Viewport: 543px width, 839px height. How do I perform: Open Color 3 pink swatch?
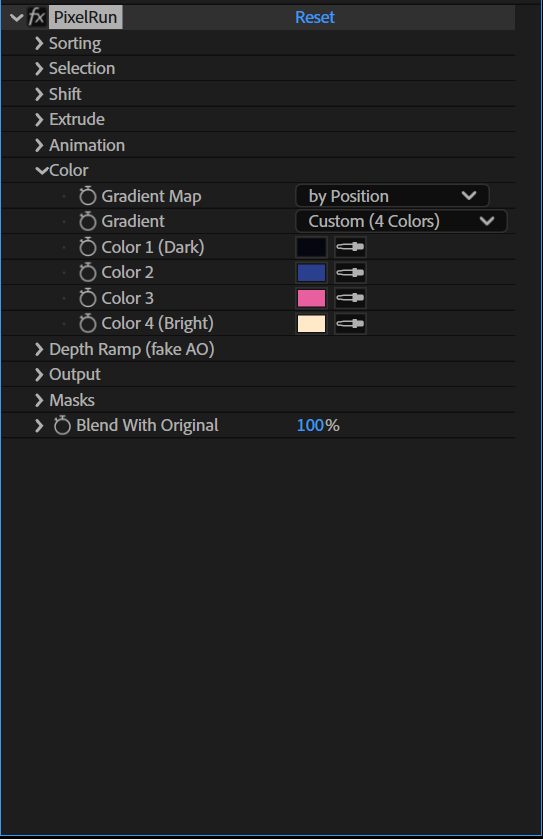point(311,298)
